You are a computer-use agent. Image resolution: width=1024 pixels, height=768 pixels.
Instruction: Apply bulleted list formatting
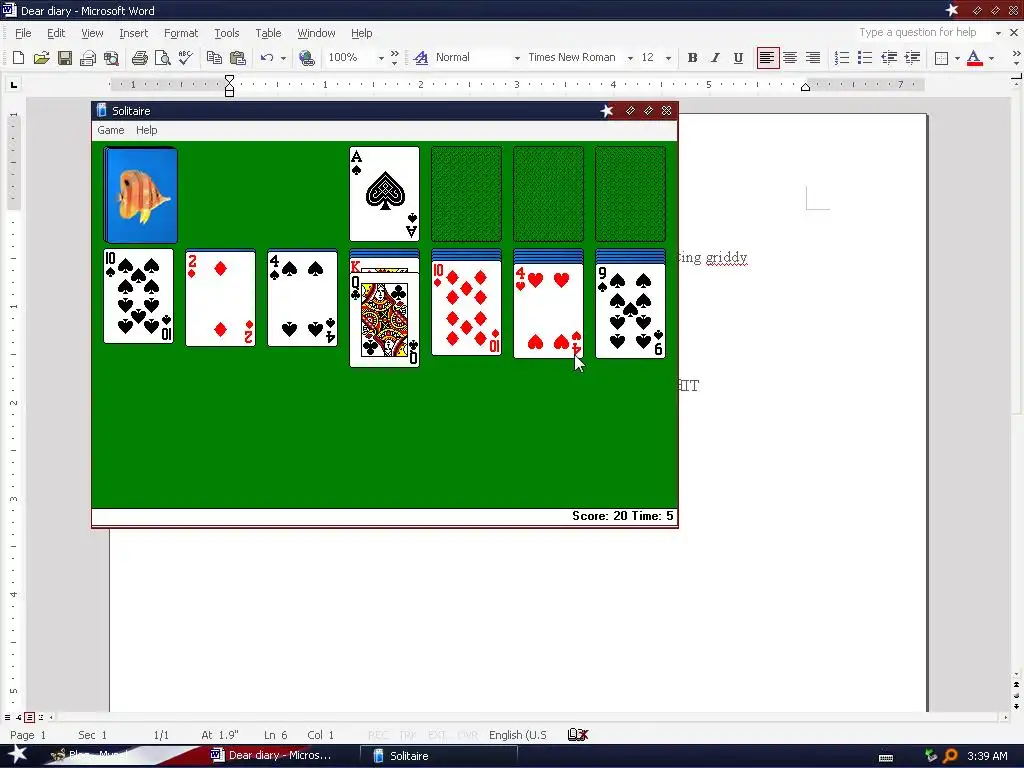pos(865,58)
